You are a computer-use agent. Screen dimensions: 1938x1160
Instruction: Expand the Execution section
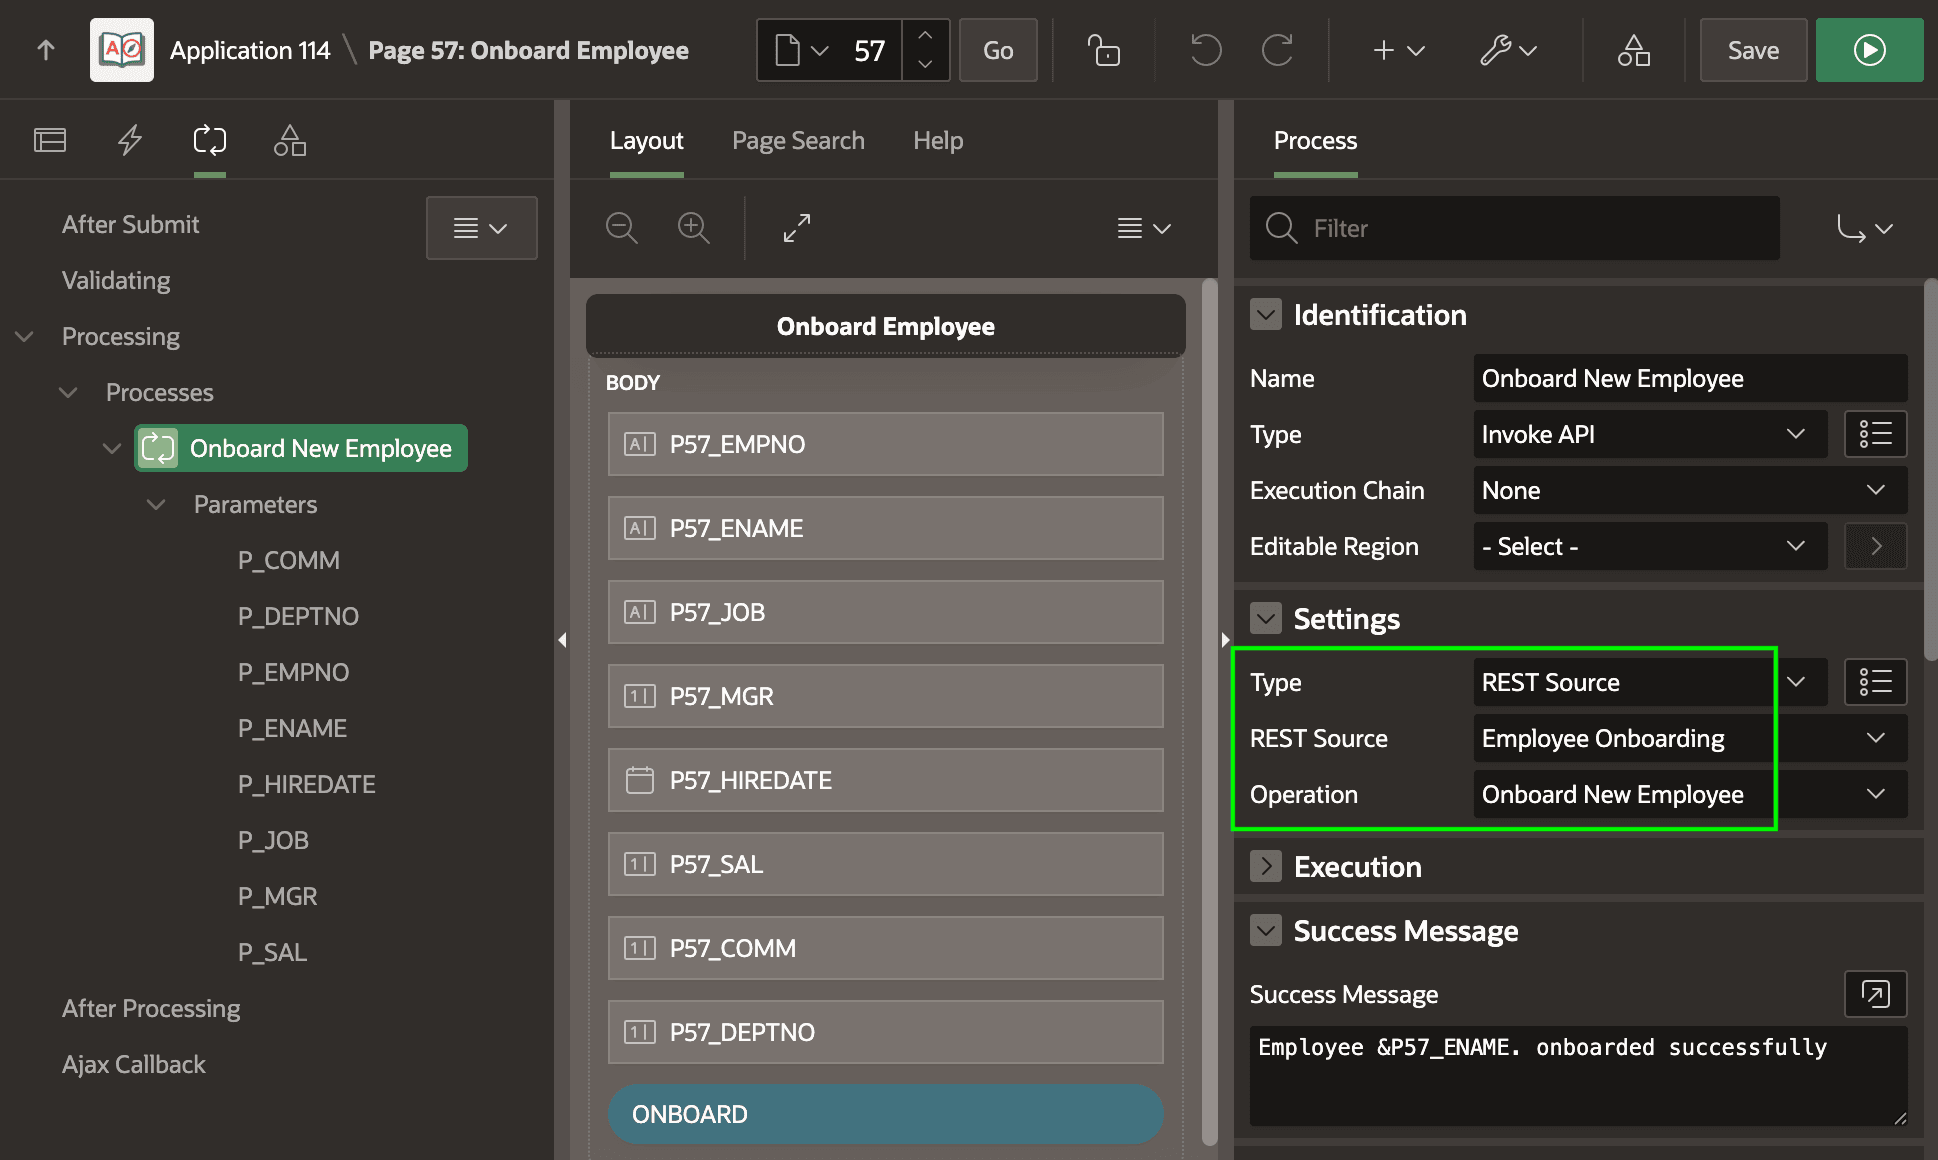(1266, 866)
